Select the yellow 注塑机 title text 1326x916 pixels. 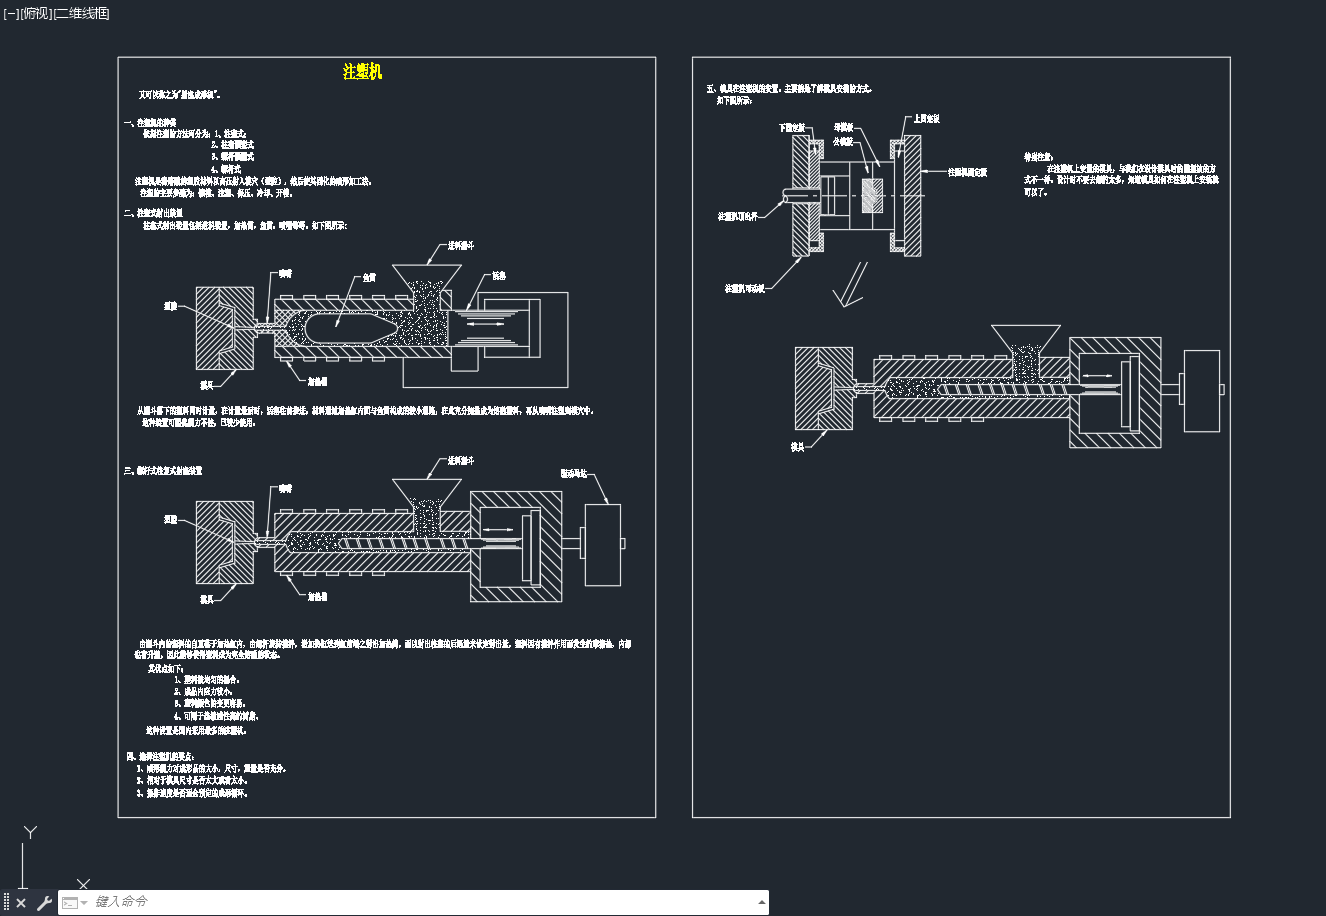coord(362,71)
